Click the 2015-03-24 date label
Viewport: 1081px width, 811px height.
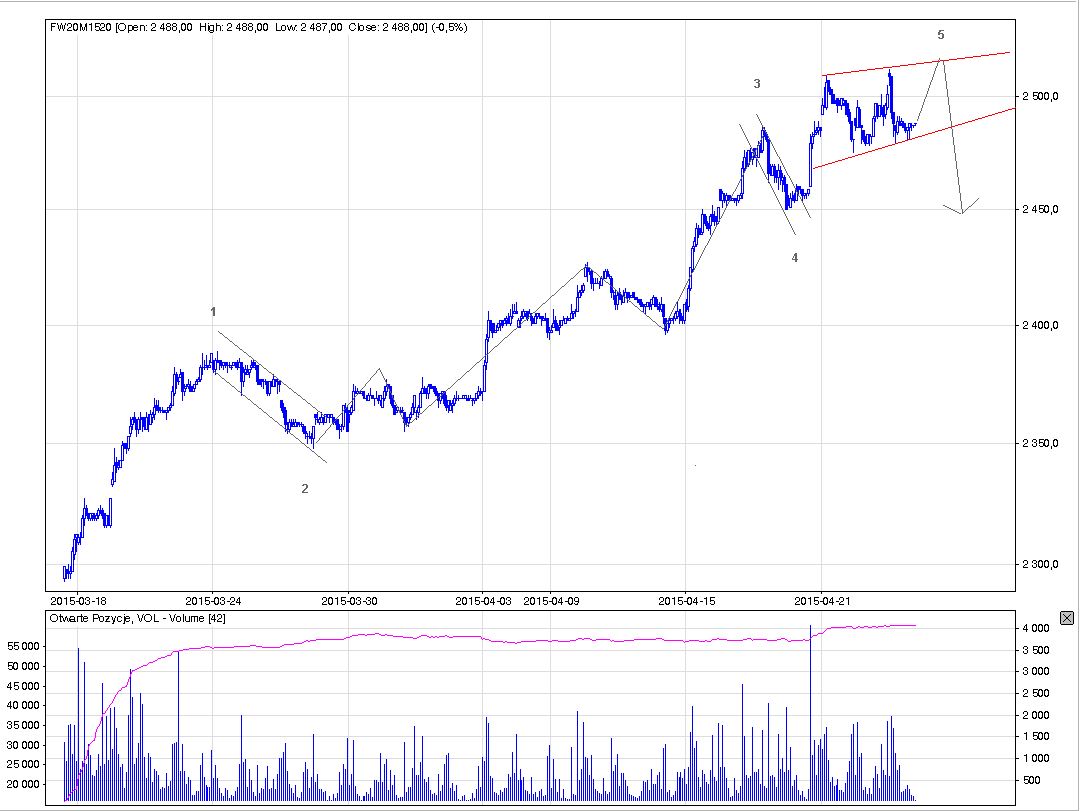tap(211, 601)
